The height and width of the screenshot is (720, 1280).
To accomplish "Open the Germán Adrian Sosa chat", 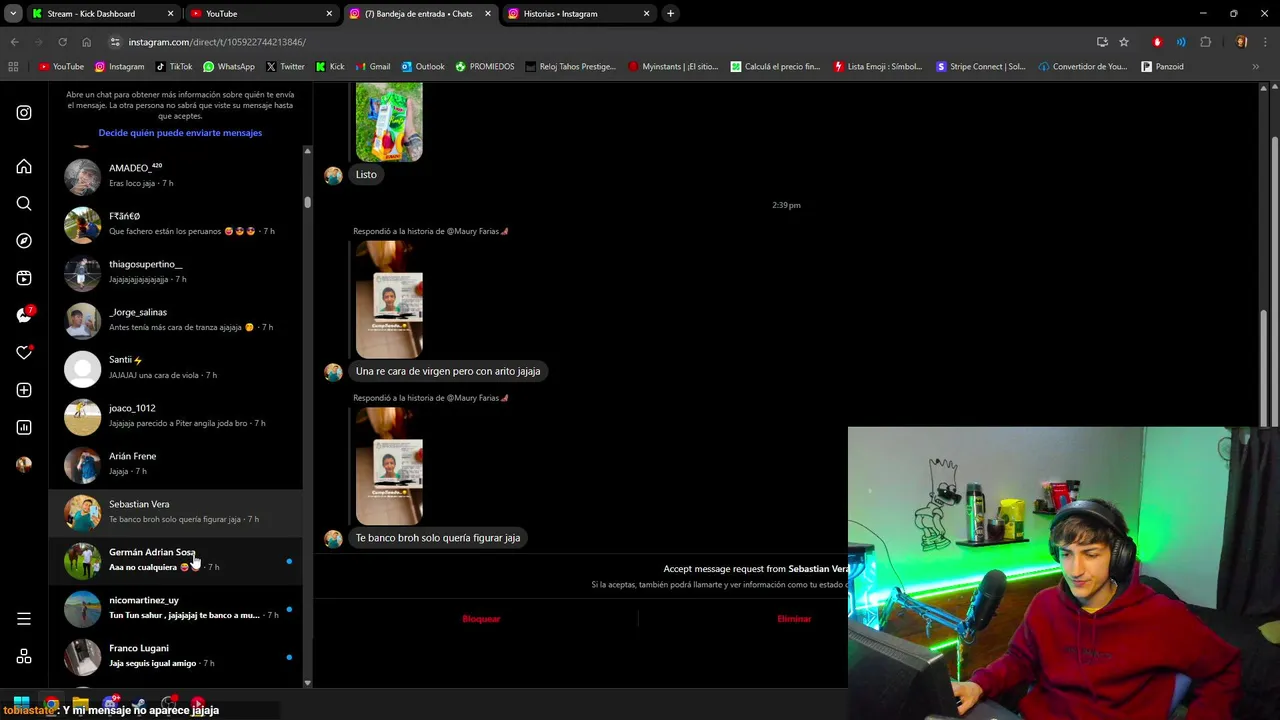I will click(x=176, y=560).
